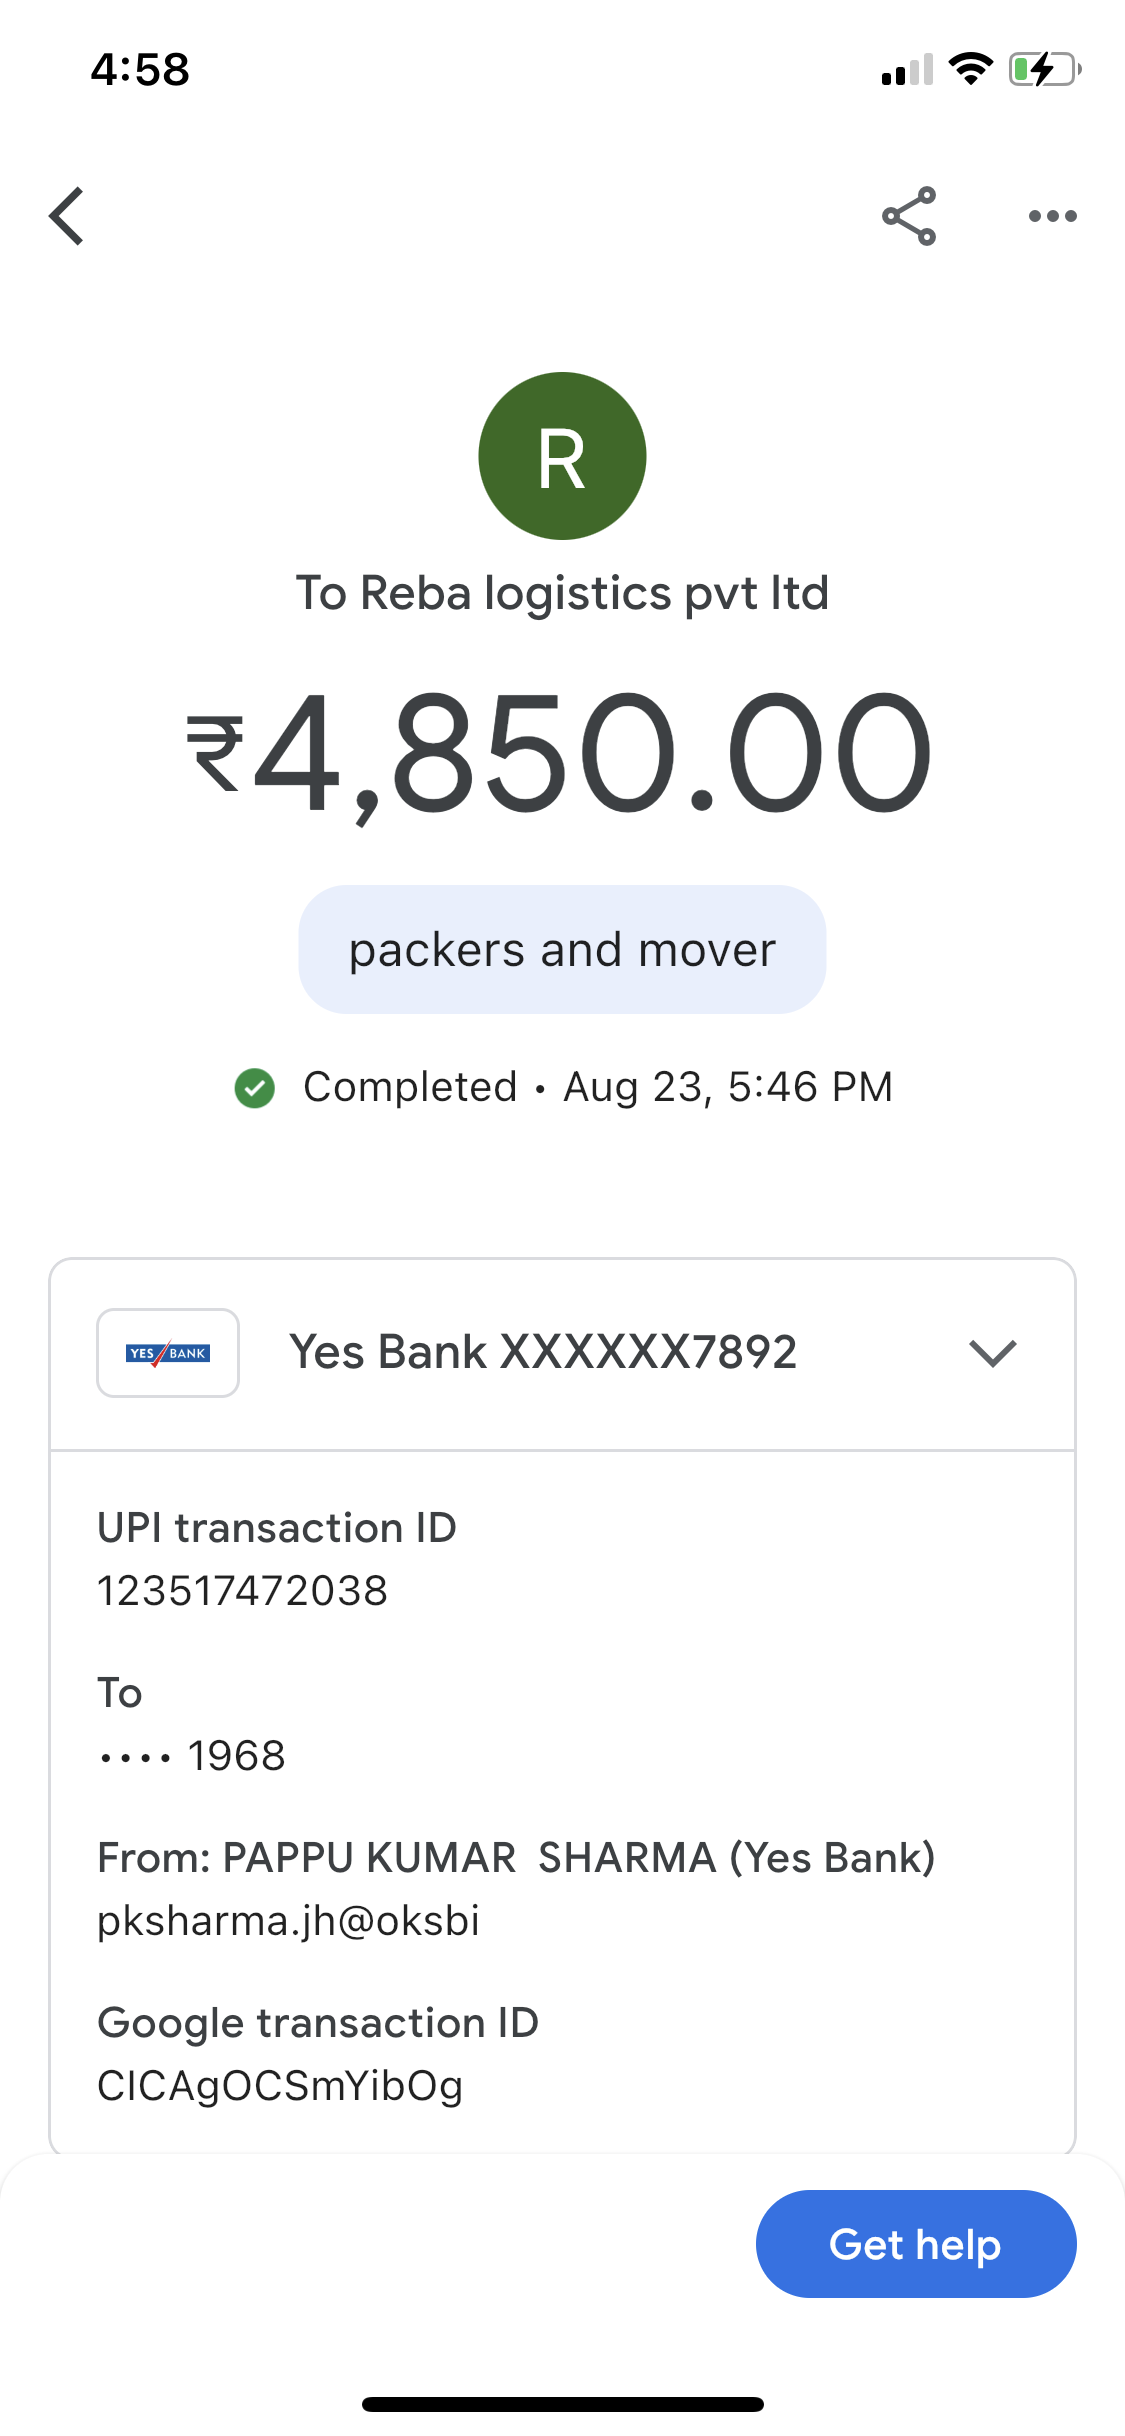
Task: Tap the battery charging status icon
Action: pos(1045,70)
